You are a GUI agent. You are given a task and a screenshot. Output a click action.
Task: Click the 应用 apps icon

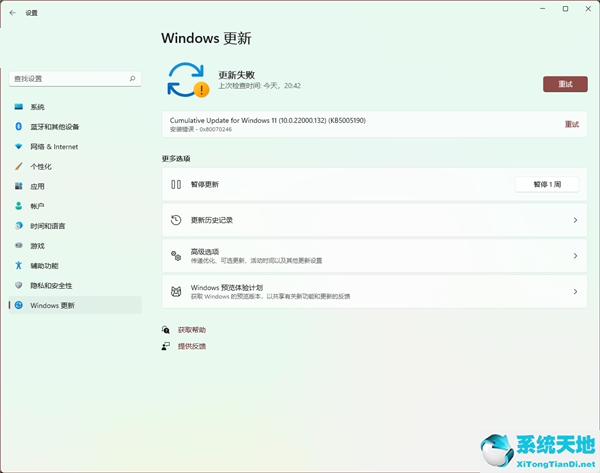[x=19, y=186]
